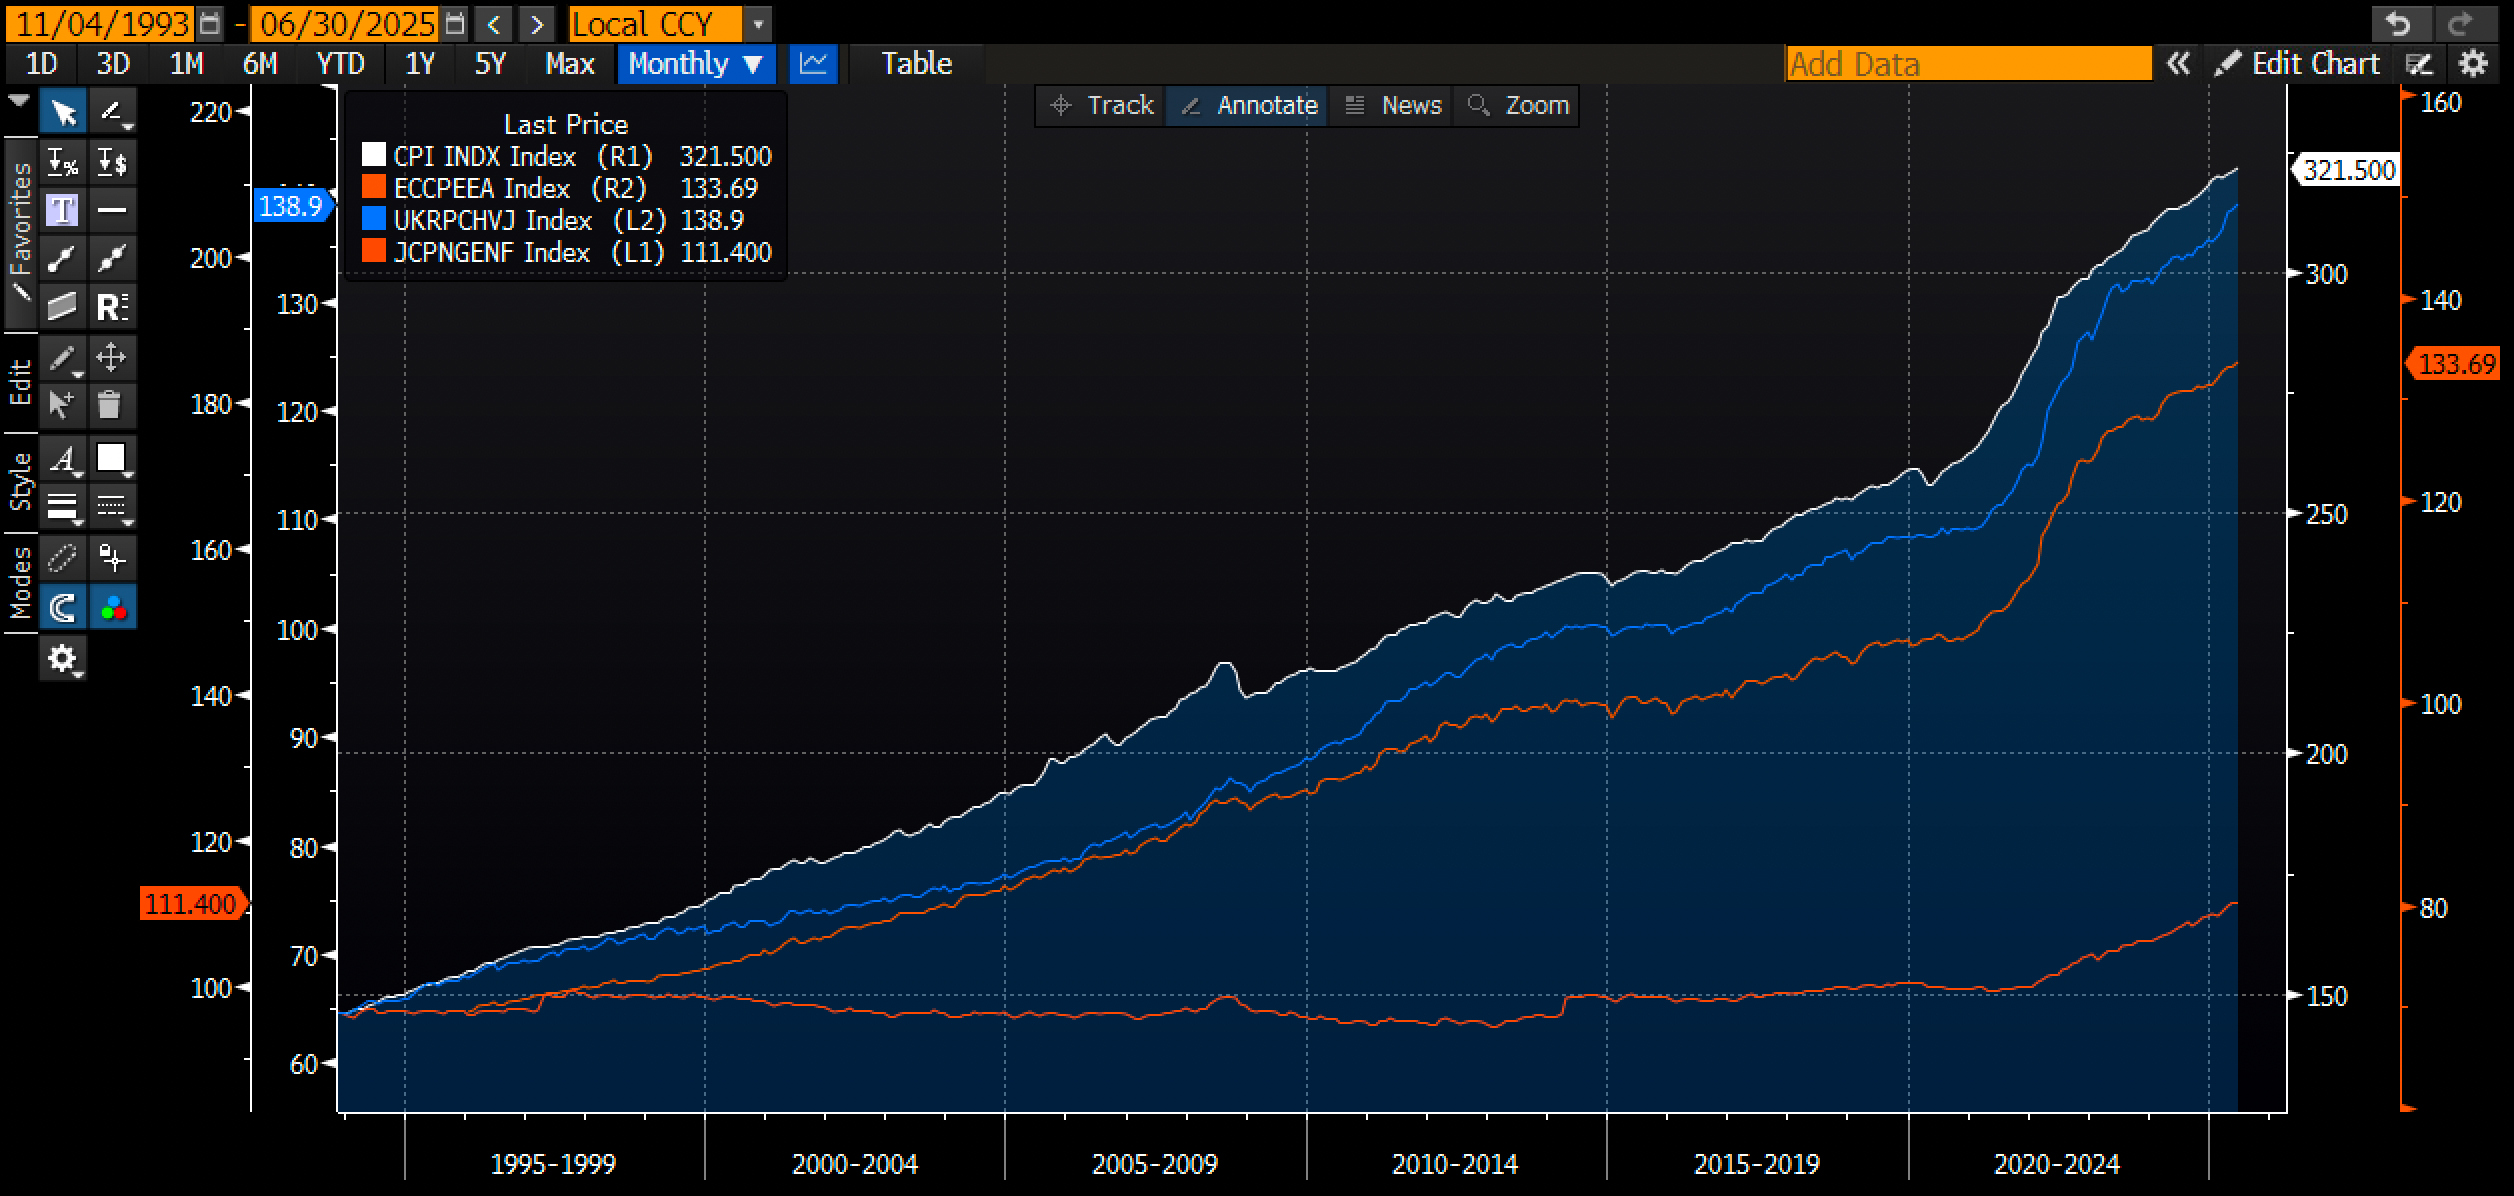This screenshot has width=2514, height=1196.
Task: Click the undo arrow icon
Action: (2398, 23)
